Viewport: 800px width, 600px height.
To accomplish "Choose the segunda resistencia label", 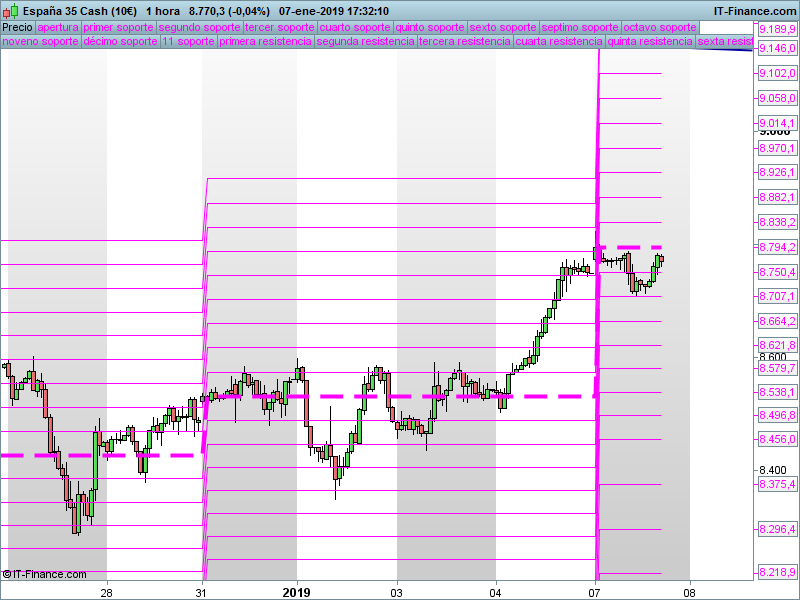I will pos(366,41).
